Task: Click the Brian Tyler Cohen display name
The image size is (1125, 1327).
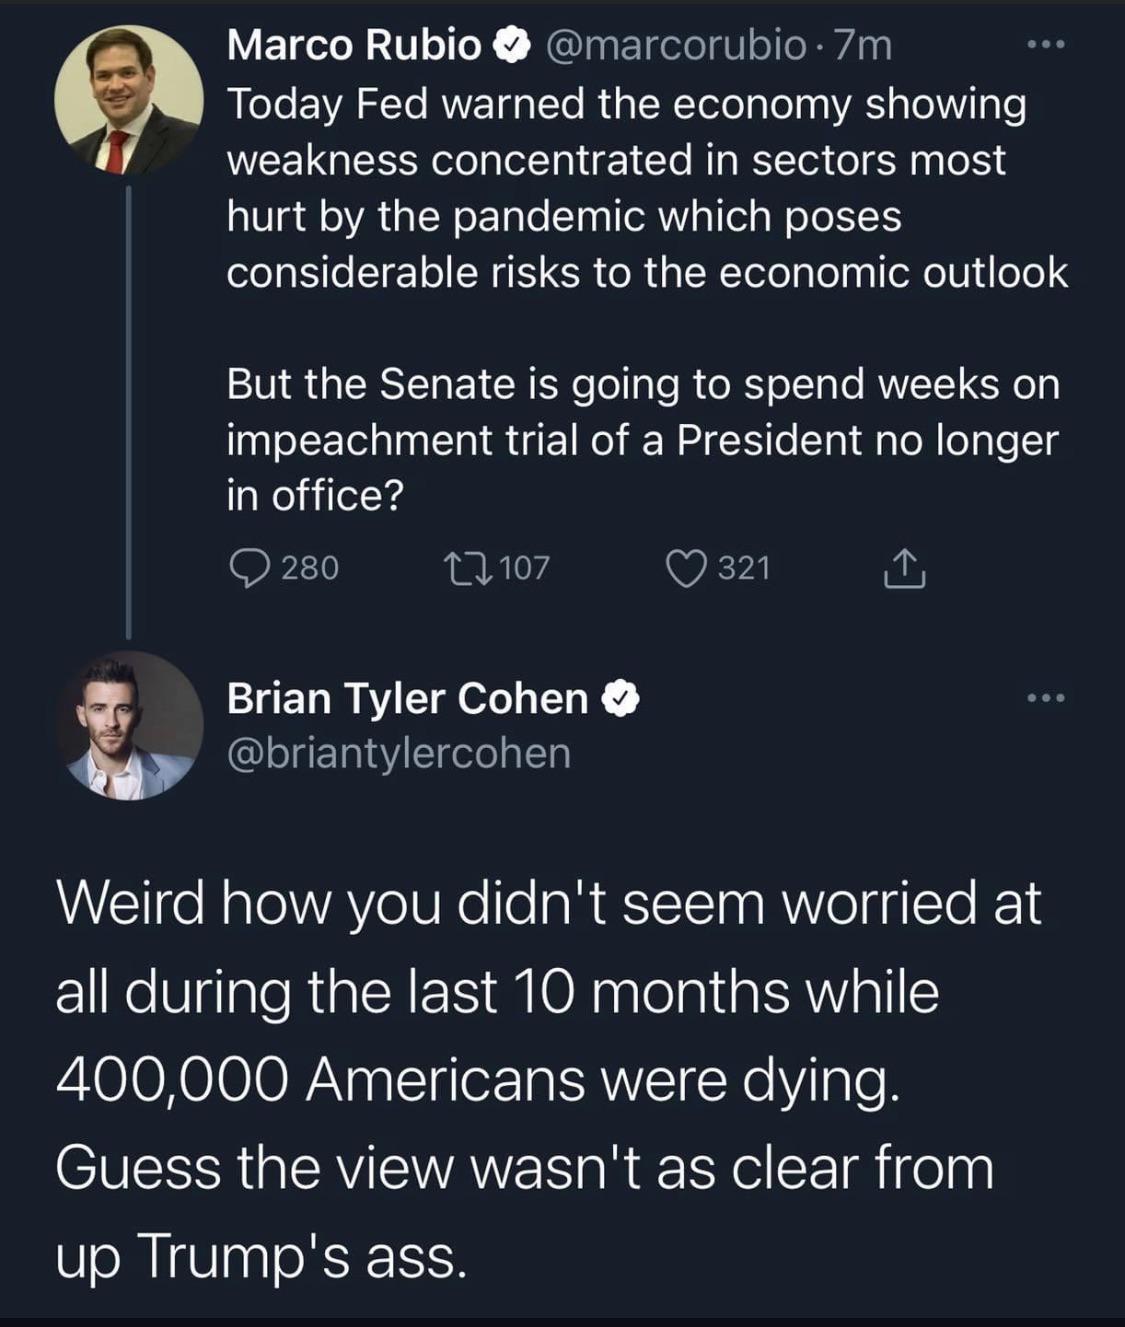Action: click(407, 699)
